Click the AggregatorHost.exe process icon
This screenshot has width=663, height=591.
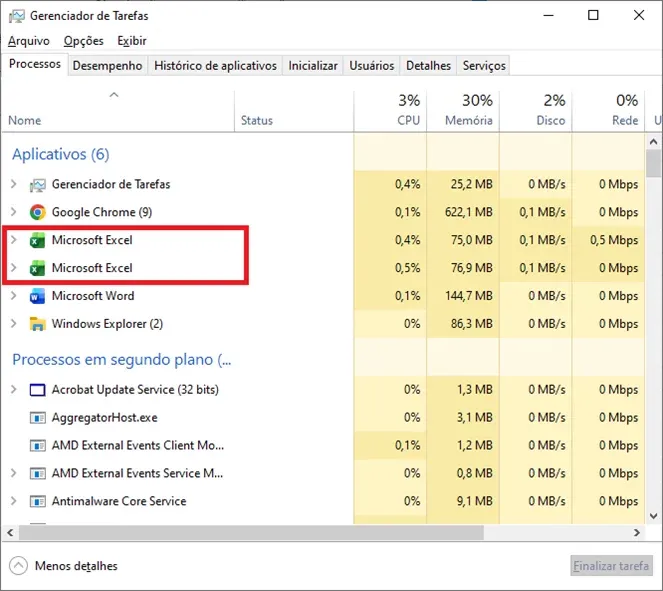[x=37, y=418]
